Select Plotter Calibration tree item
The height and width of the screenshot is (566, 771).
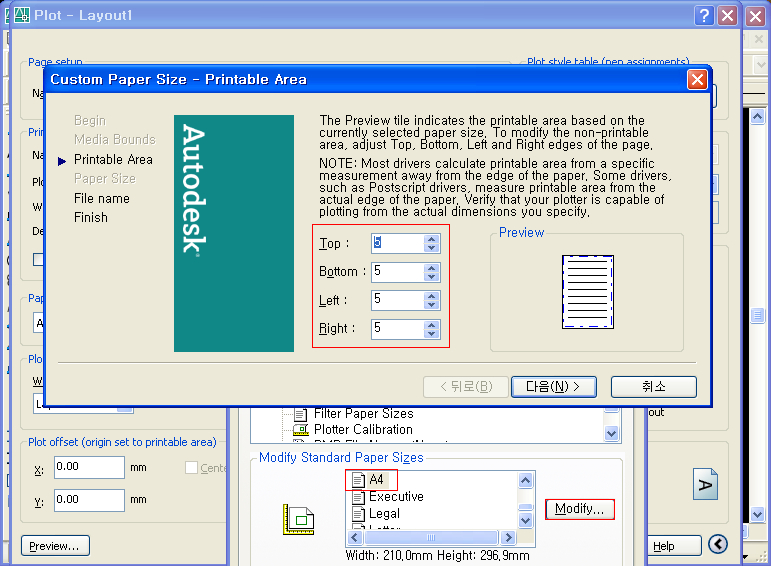point(363,429)
